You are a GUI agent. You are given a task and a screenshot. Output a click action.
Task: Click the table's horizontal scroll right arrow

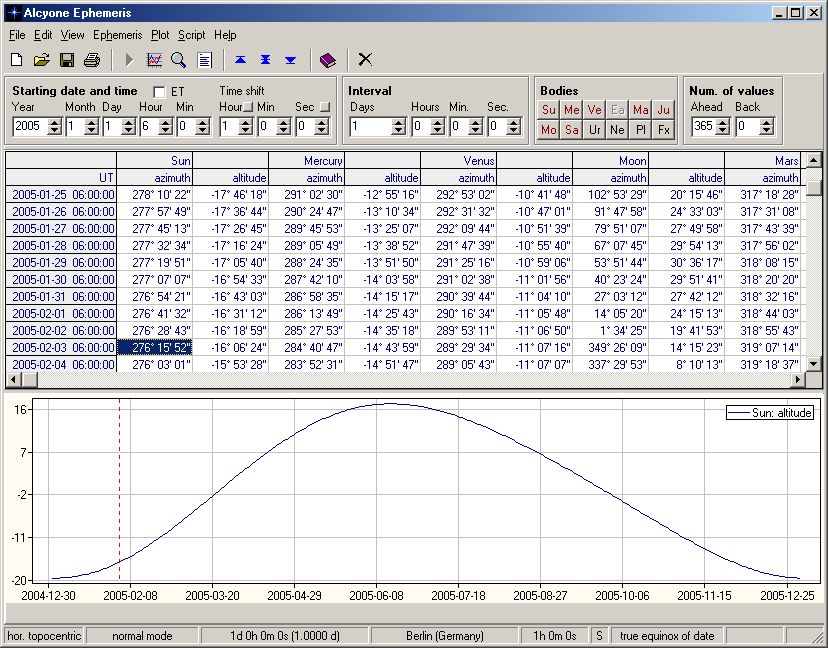[798, 379]
